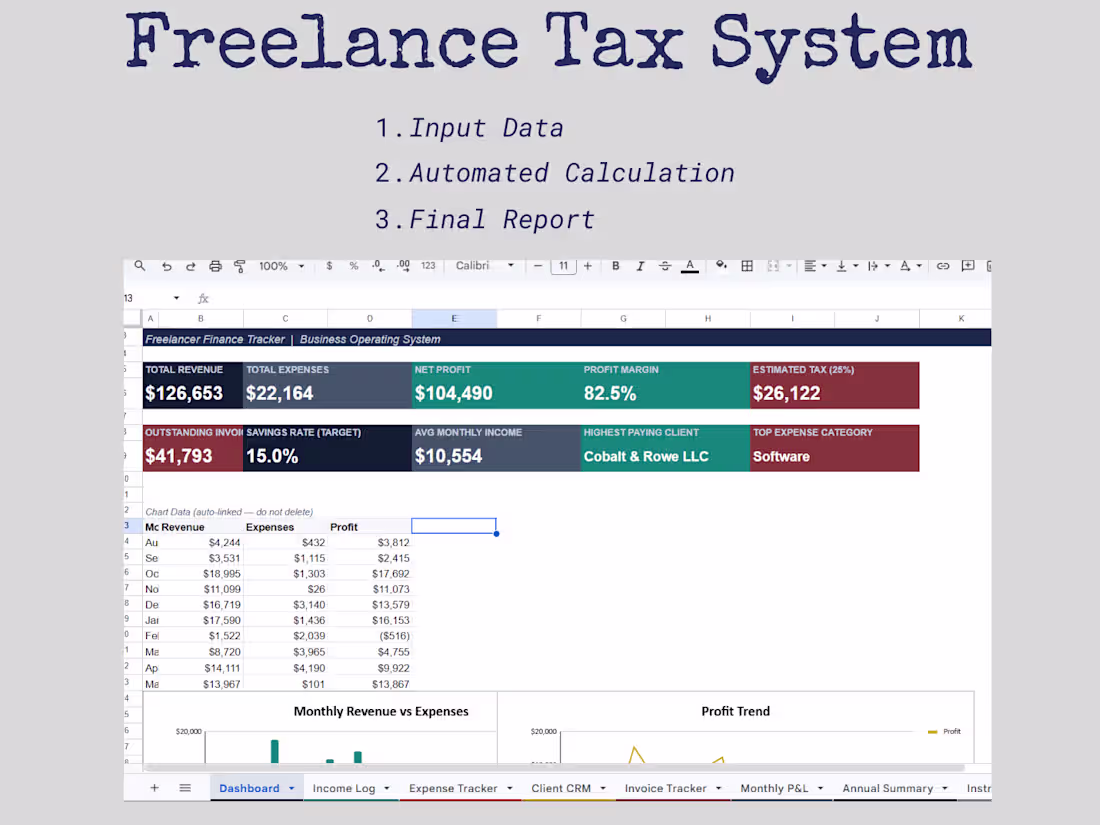Click the Total Expenses value $22,164
The width and height of the screenshot is (1100, 825).
[x=279, y=394]
